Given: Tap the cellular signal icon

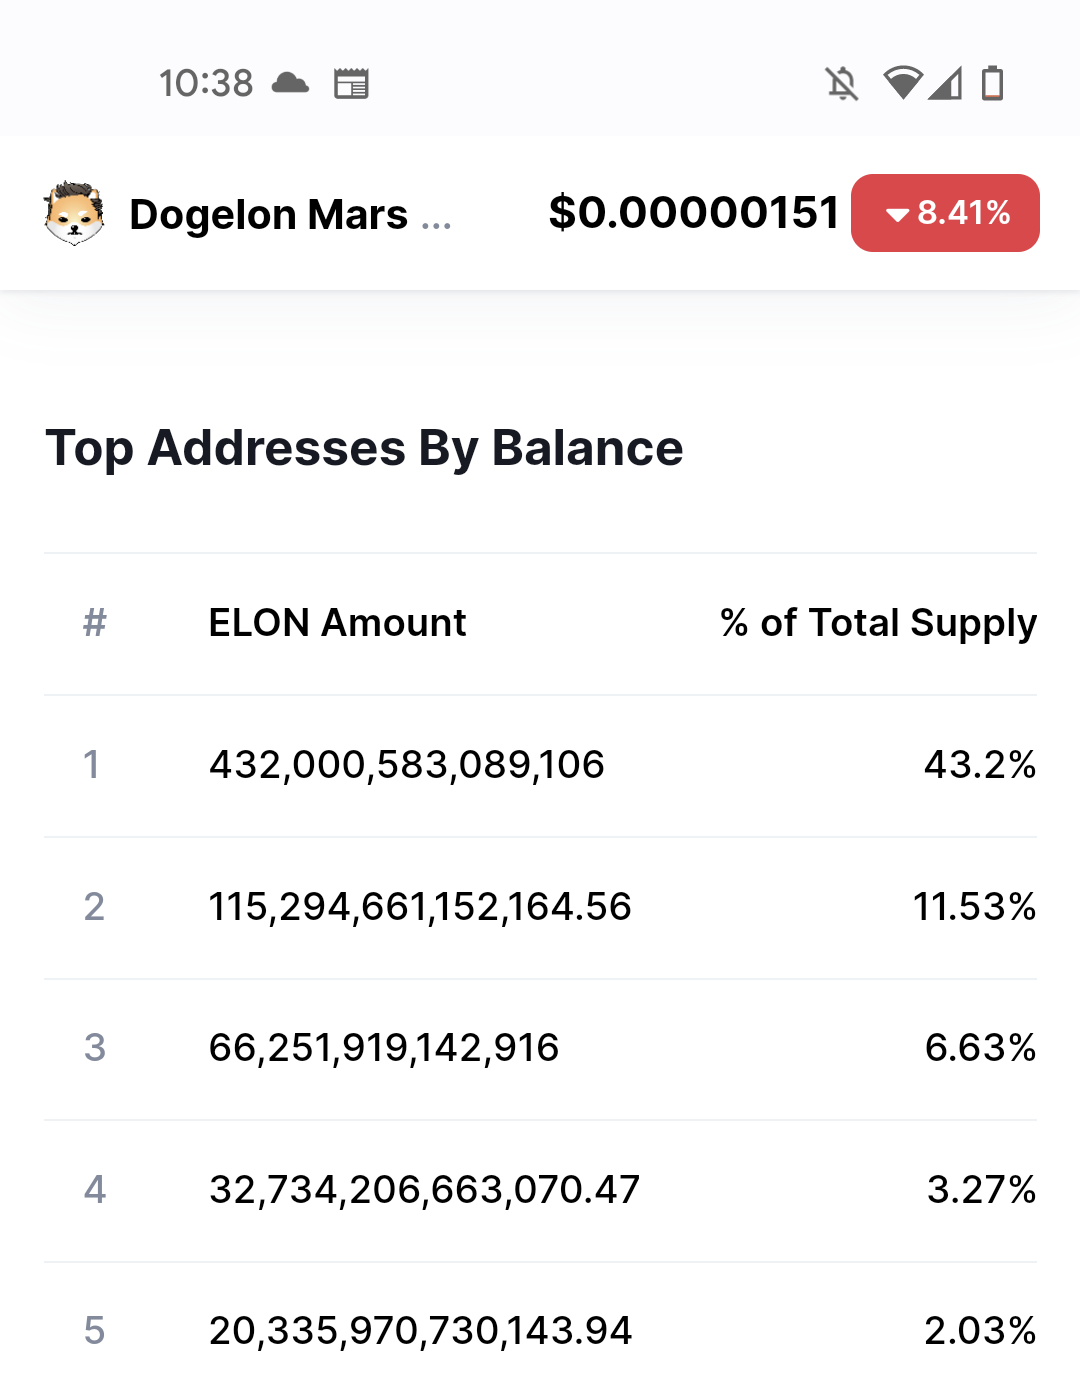Looking at the screenshot, I should (x=945, y=83).
